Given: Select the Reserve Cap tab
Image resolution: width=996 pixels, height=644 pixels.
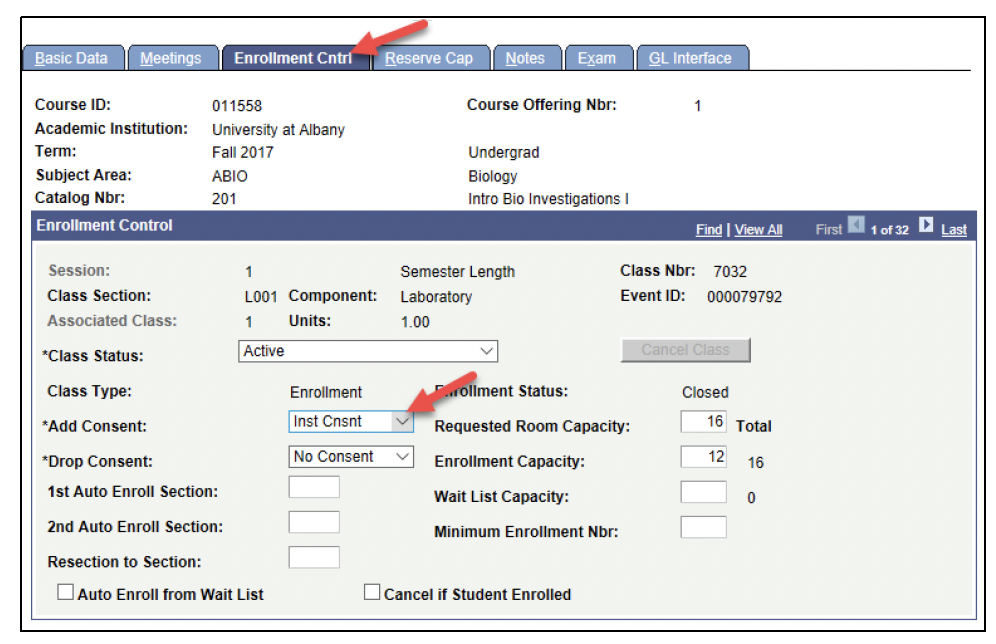Looking at the screenshot, I should (429, 58).
